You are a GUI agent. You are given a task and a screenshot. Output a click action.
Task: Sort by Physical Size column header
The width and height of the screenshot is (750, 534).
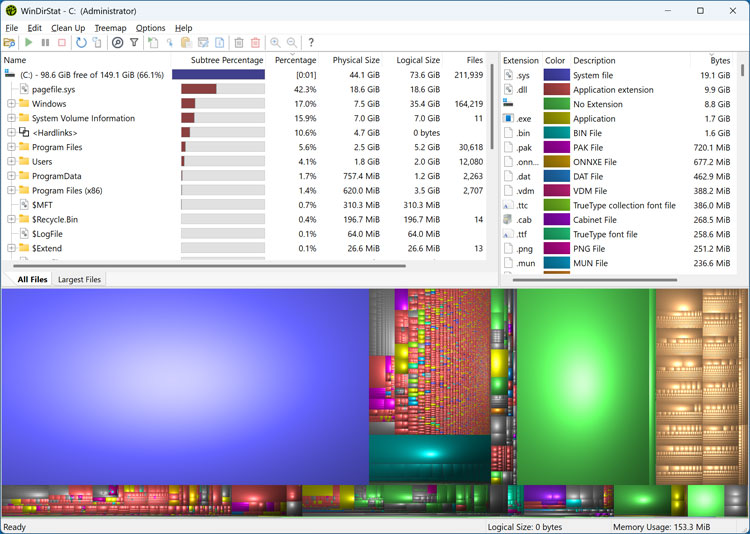click(351, 60)
